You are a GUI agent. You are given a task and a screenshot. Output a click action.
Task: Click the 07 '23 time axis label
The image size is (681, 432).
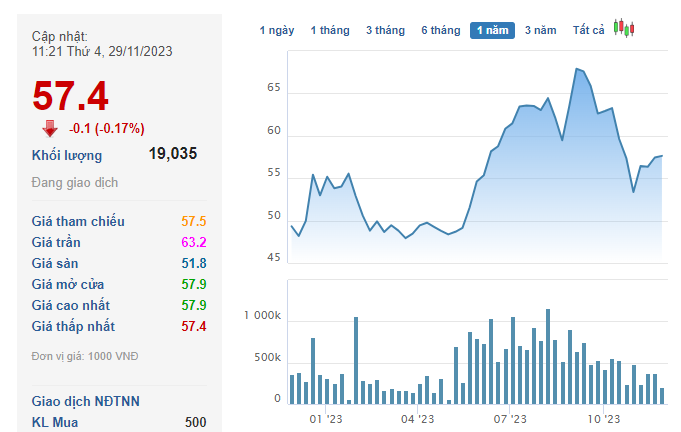510,420
